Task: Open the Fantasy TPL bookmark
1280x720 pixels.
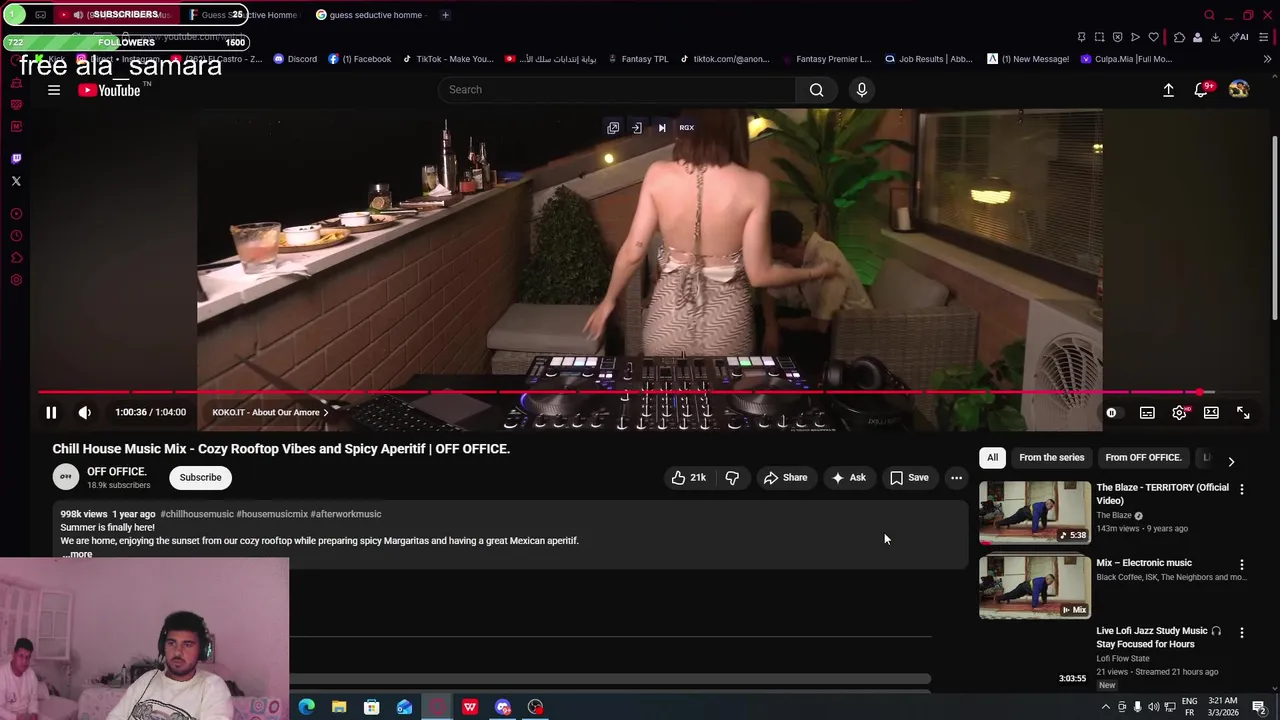Action: (637, 59)
